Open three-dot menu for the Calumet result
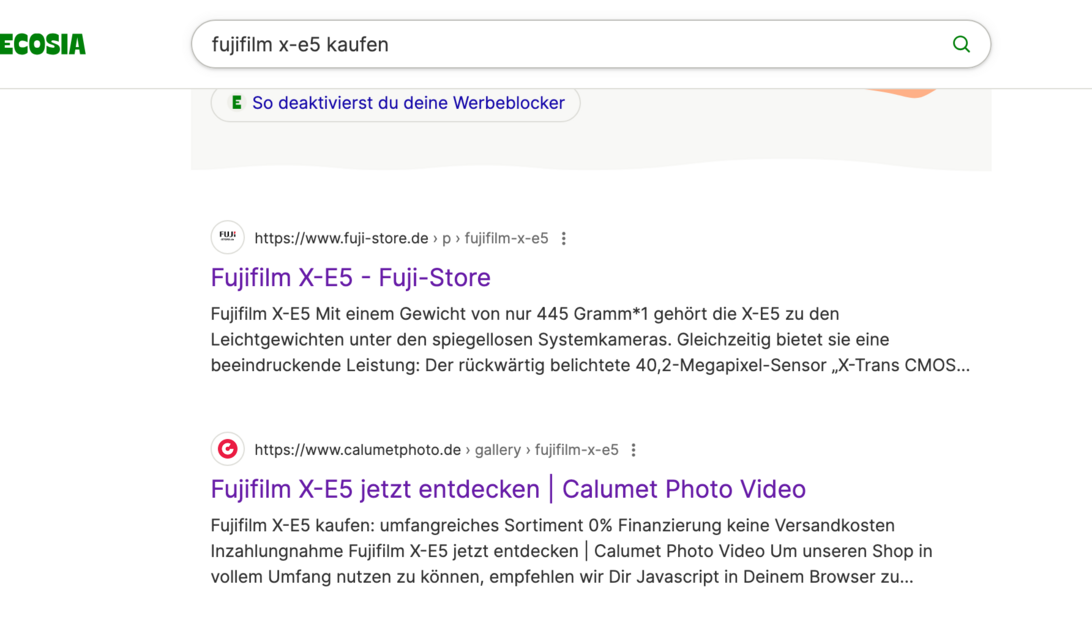Screen dimensions: 1092x631 pyautogui.click(x=634, y=450)
